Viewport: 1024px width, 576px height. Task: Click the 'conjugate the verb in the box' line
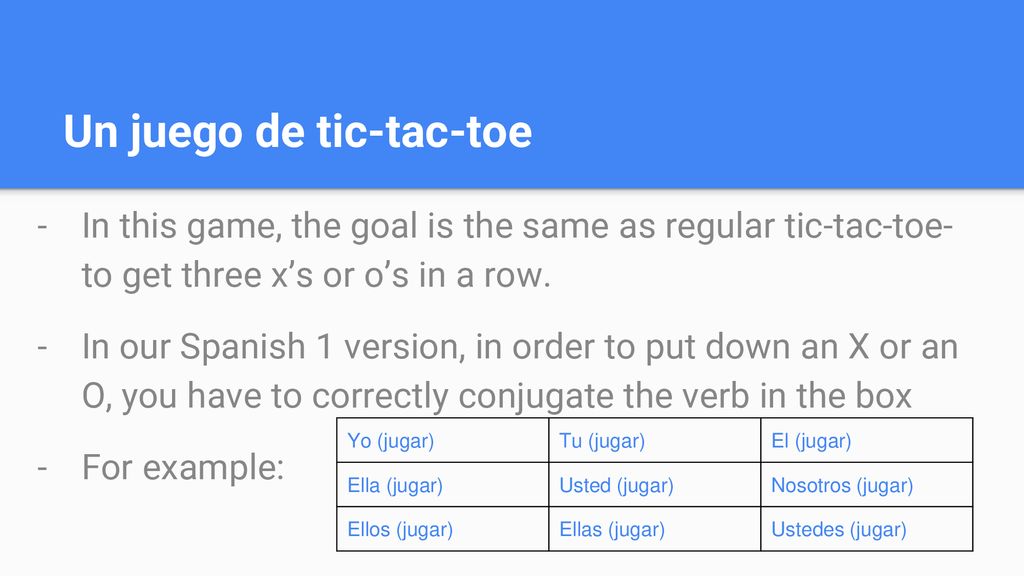point(496,396)
